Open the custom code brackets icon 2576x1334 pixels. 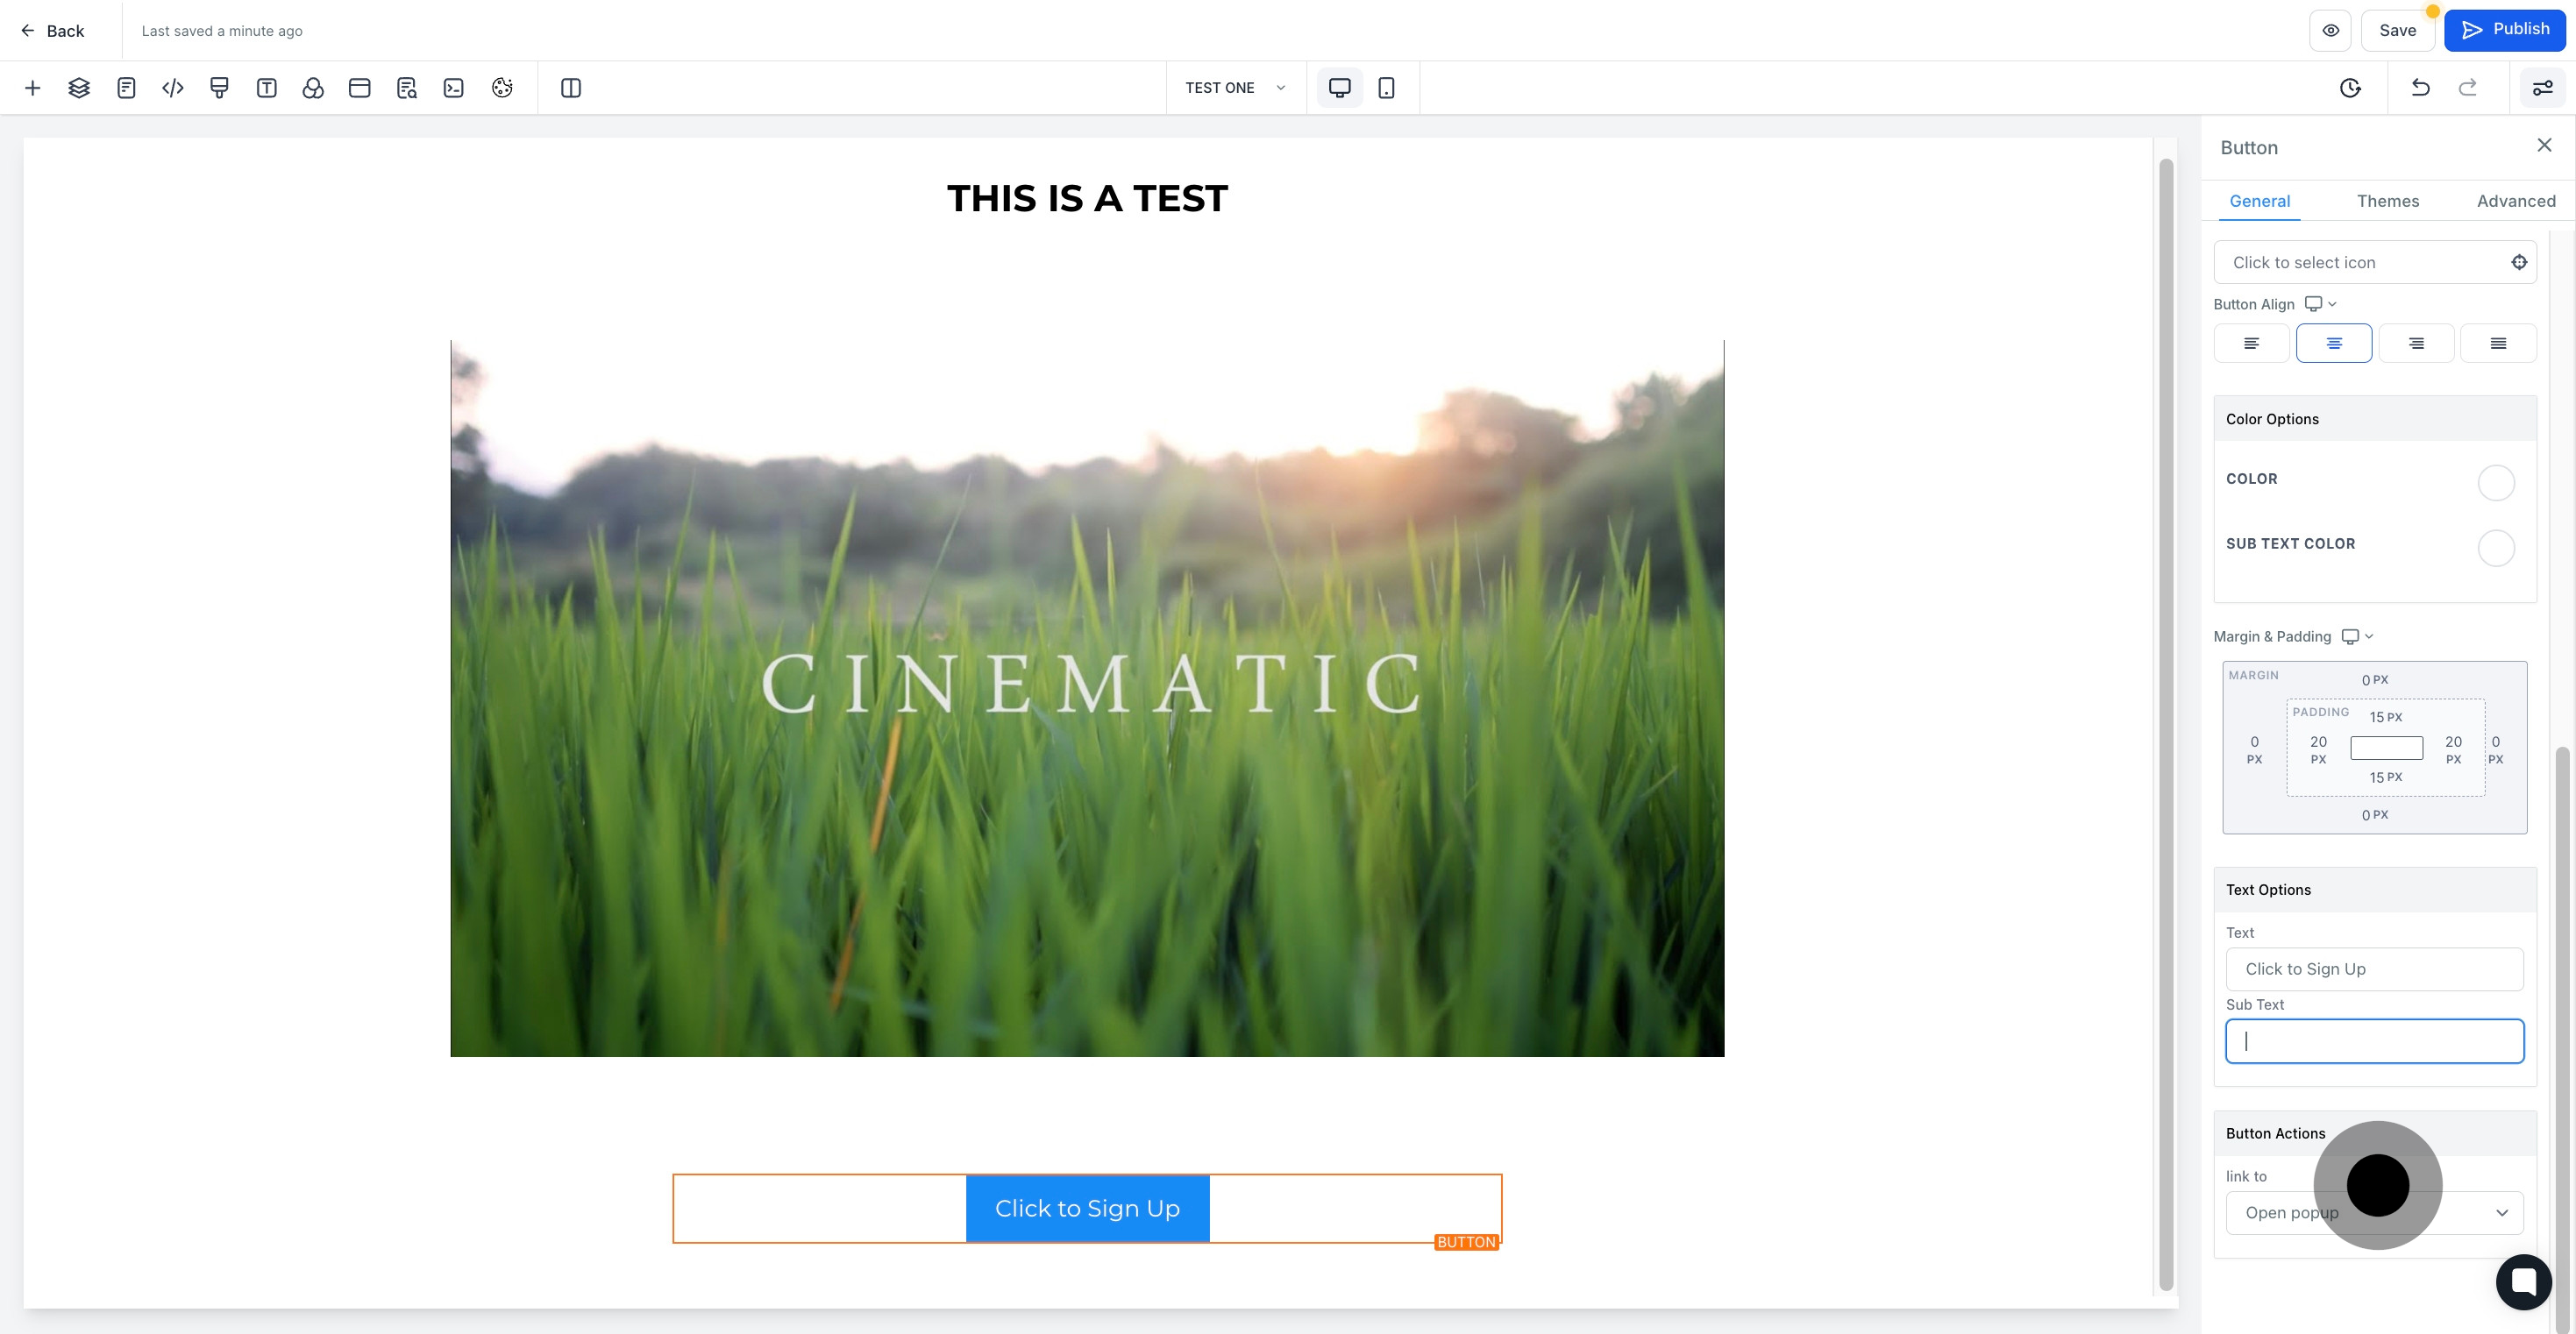(173, 88)
